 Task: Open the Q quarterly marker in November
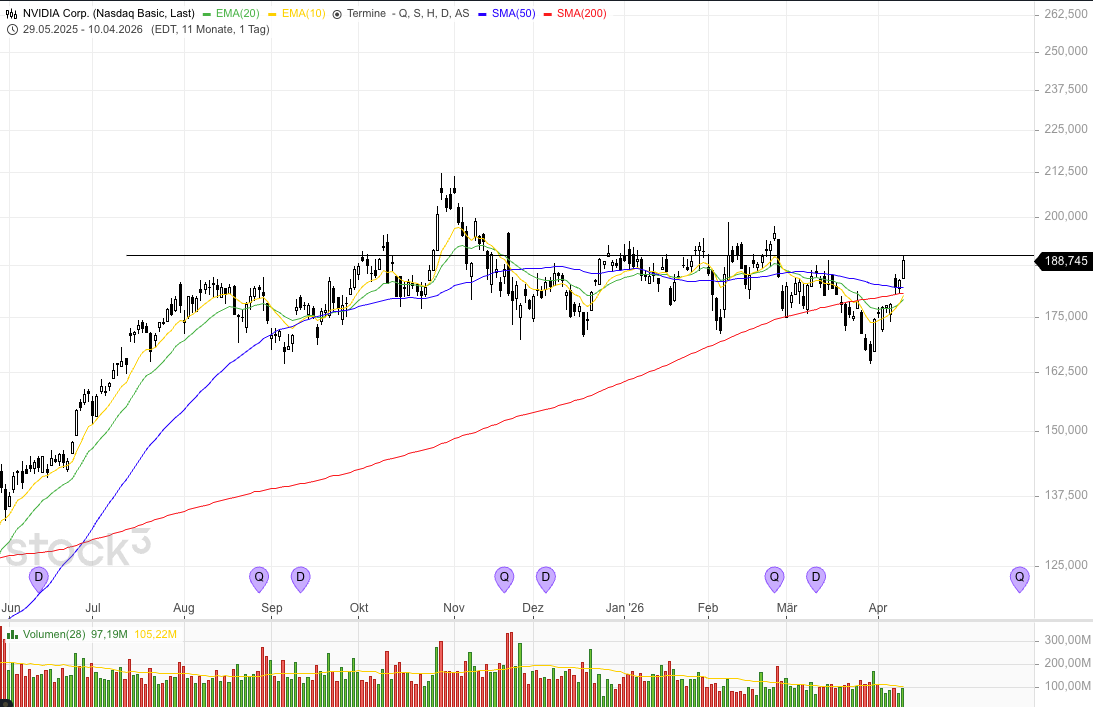(x=504, y=579)
